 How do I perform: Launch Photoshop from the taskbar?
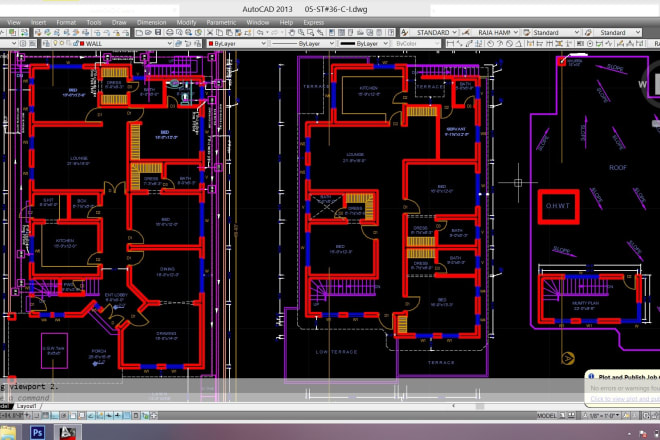tap(37, 432)
